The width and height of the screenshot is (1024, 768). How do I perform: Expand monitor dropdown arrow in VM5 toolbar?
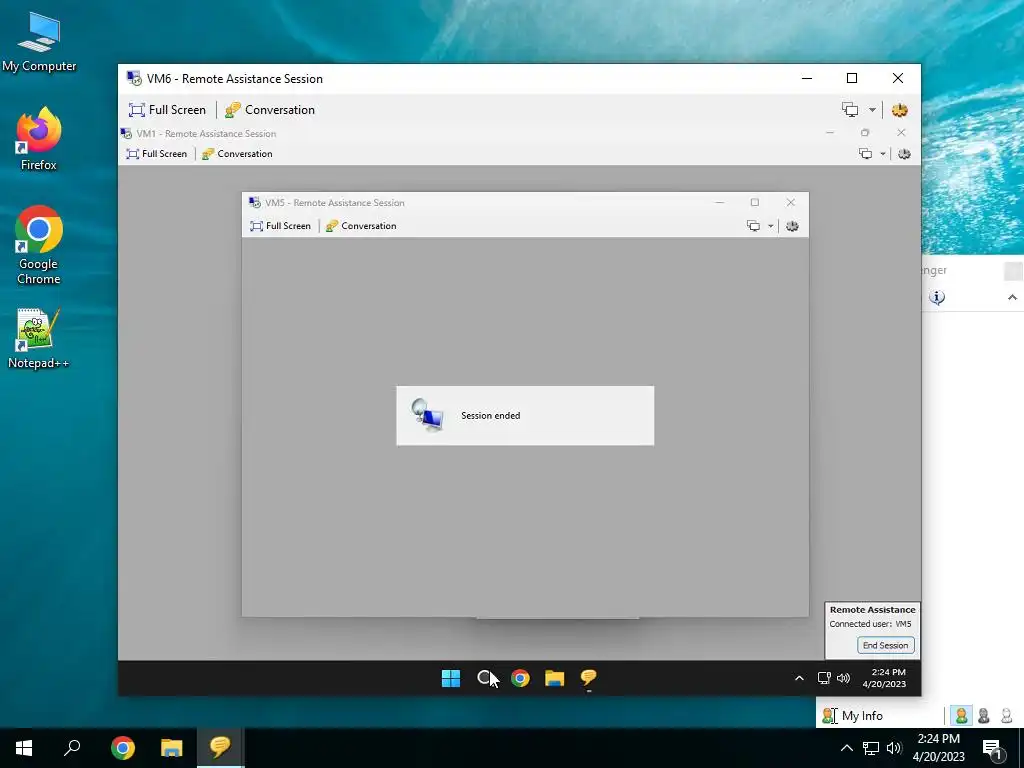[x=771, y=226]
